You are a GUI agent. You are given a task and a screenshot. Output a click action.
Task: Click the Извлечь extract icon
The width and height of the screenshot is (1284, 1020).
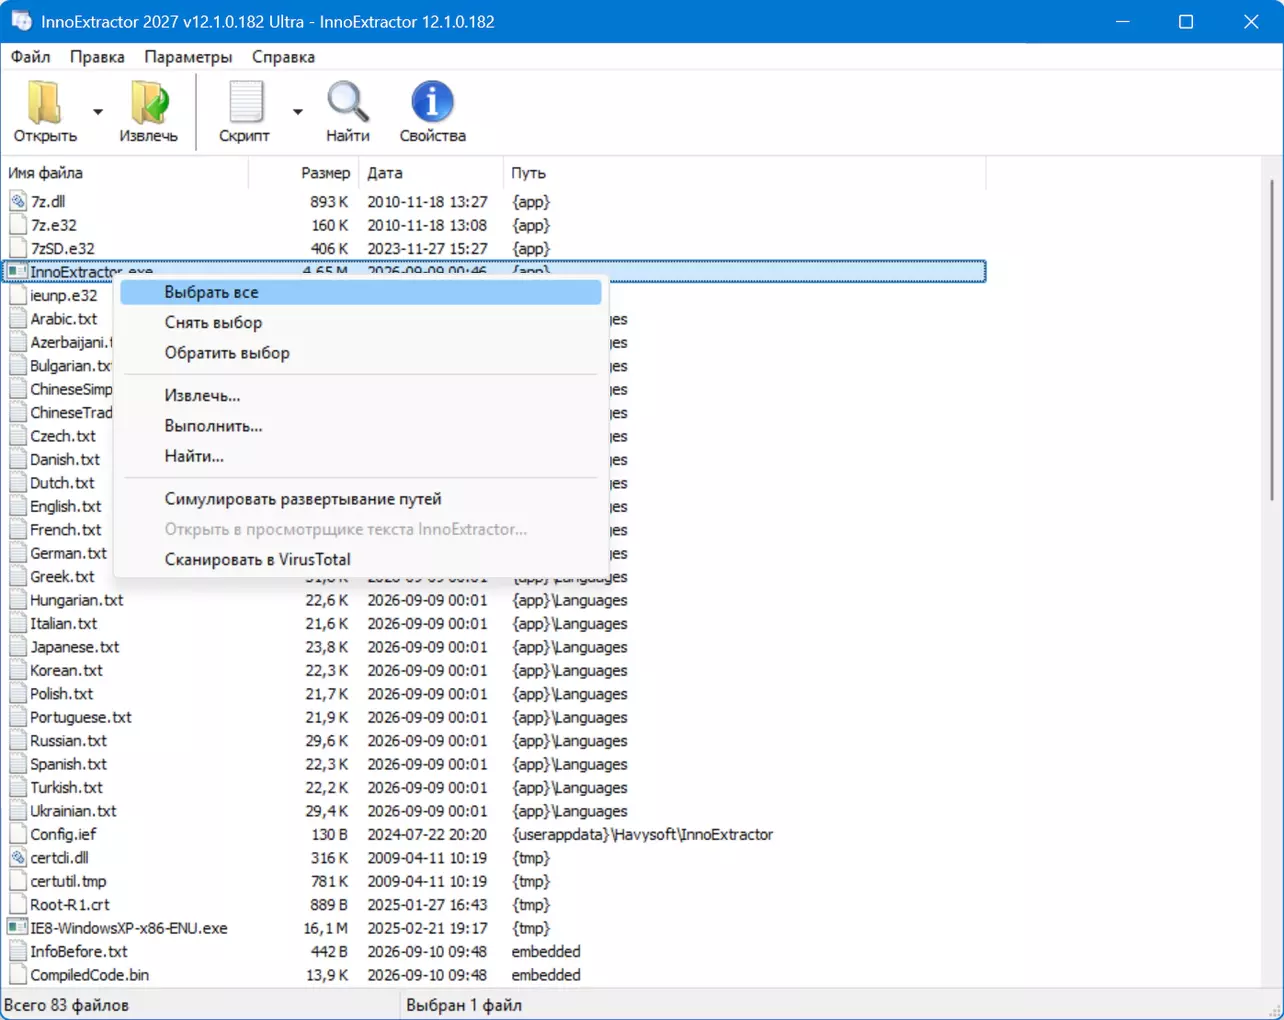[x=148, y=103]
